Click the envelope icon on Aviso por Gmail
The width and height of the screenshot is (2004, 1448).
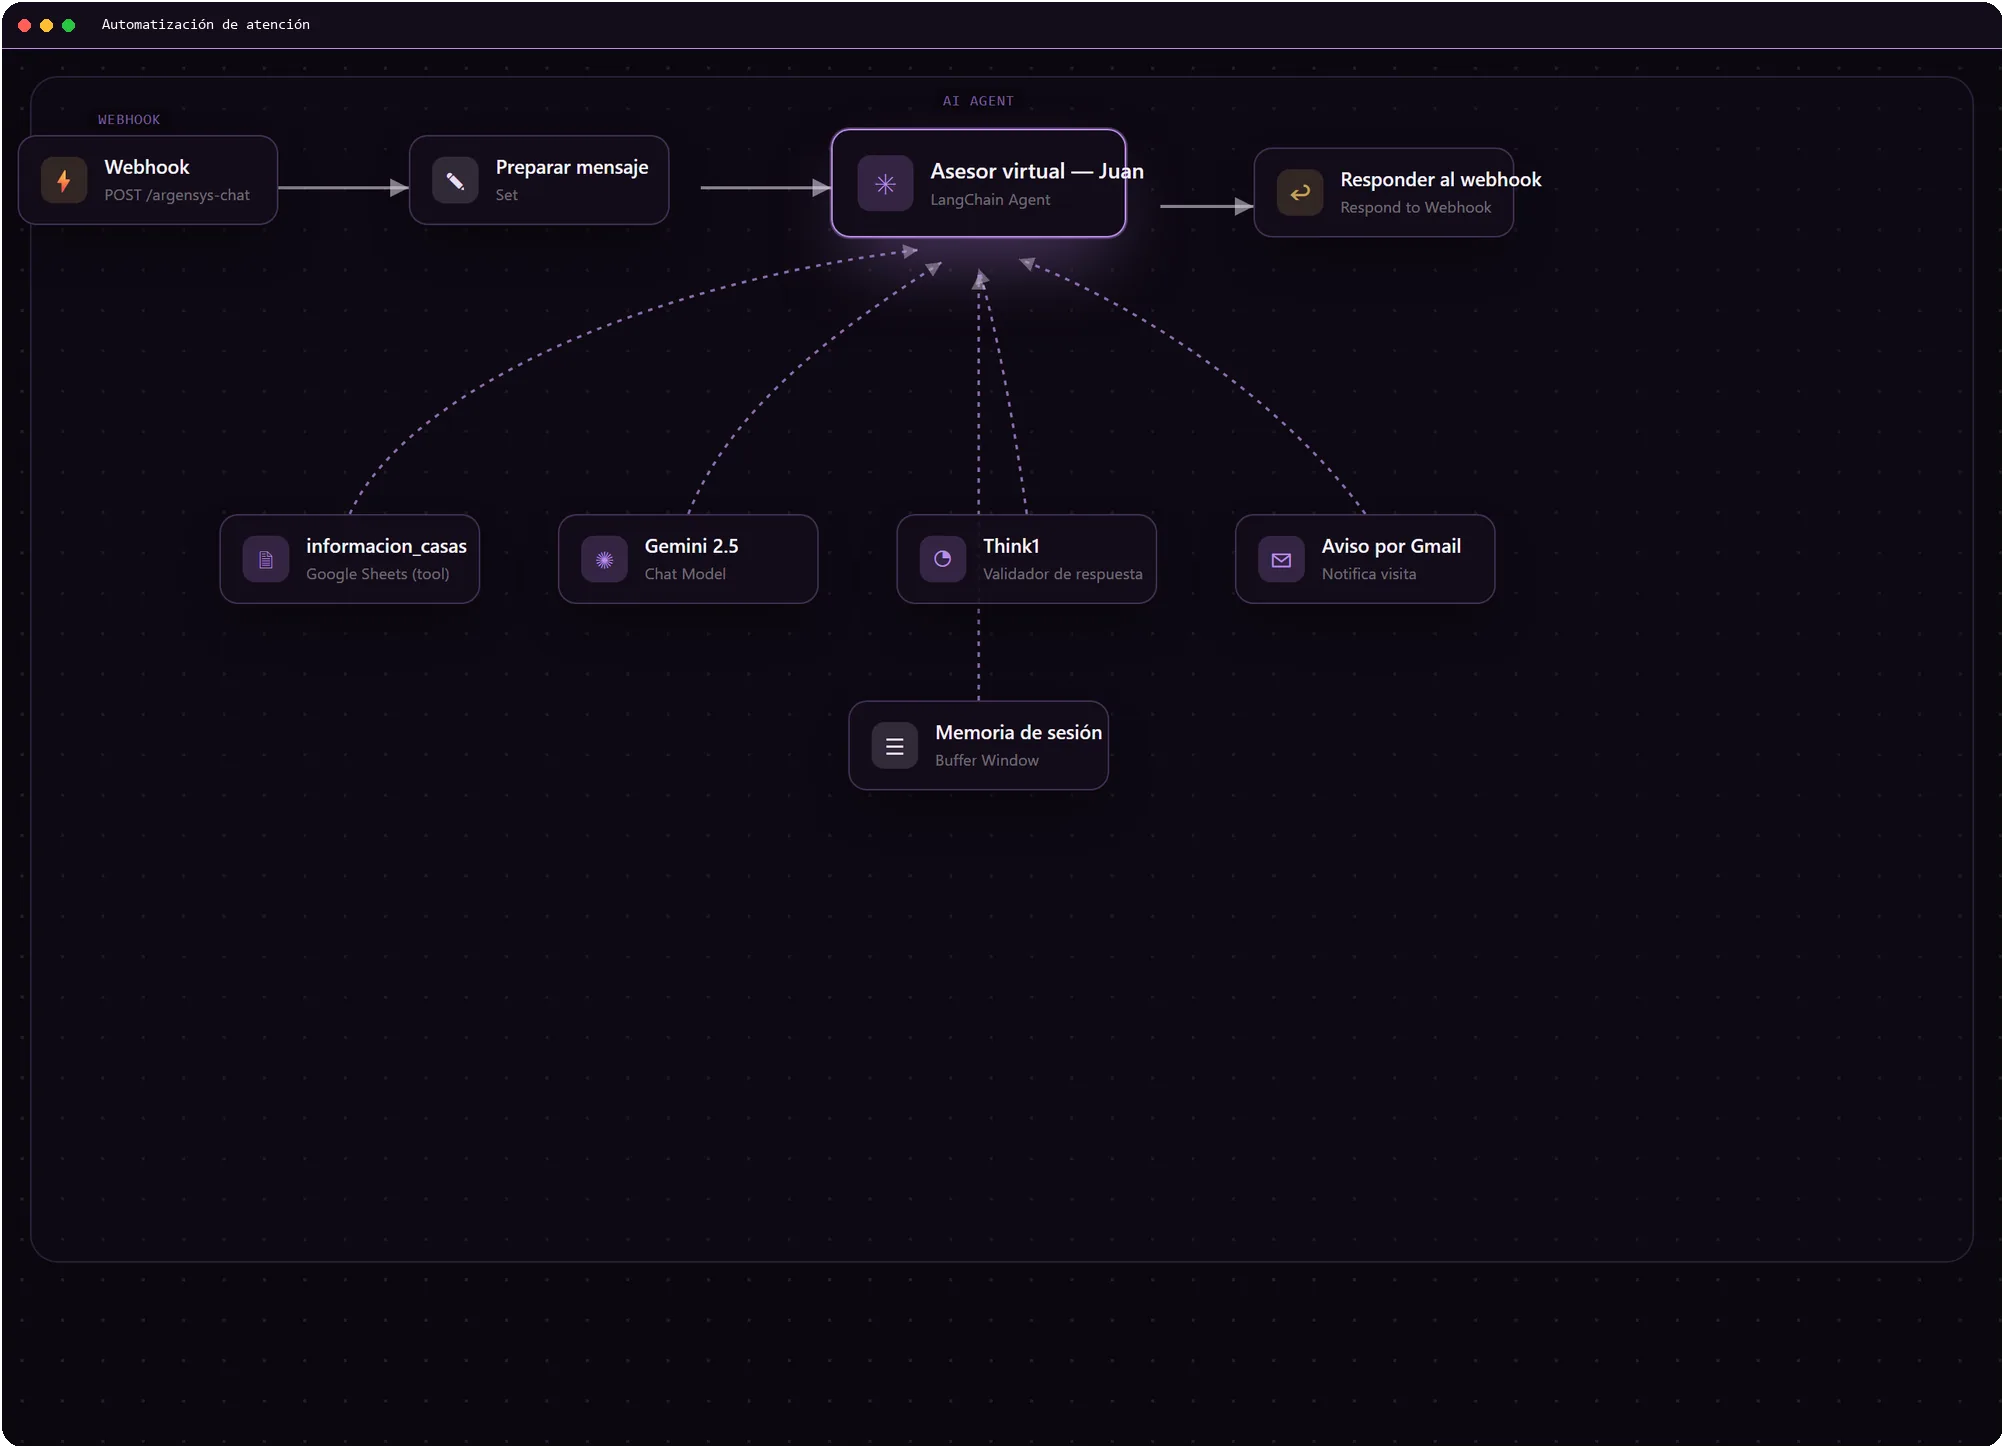coord(1281,560)
